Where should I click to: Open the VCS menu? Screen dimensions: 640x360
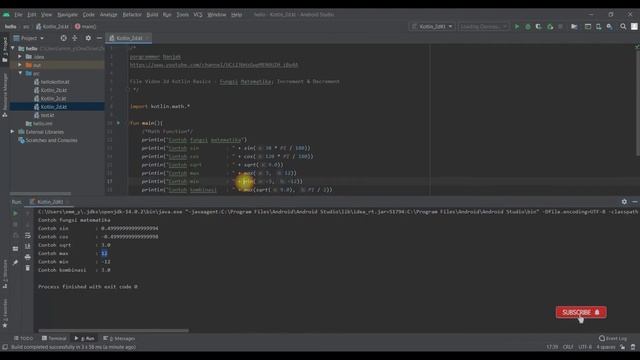tap(198, 14)
